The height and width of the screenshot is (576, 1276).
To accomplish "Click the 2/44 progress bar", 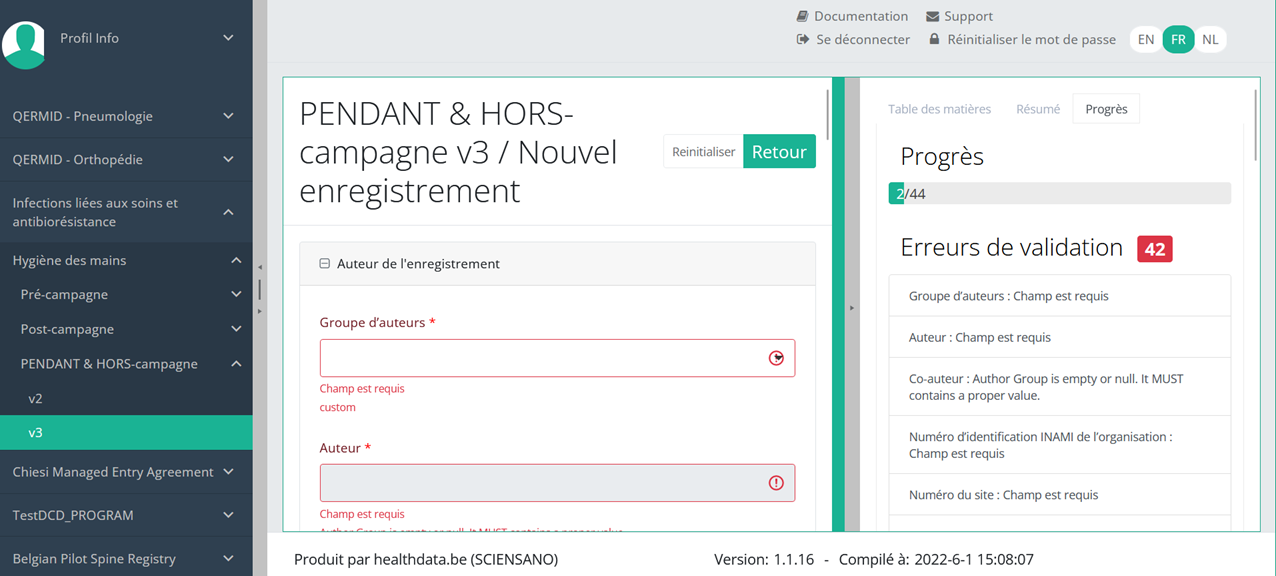I will (1059, 194).
